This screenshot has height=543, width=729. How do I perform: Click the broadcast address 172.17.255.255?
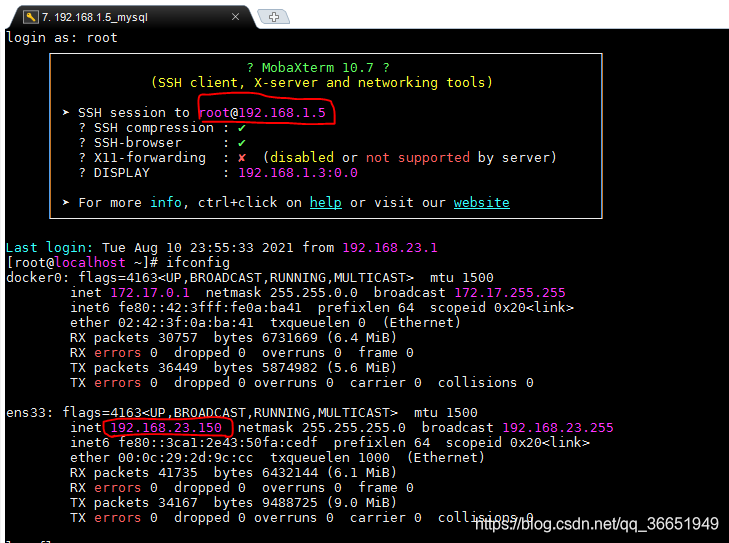coord(510,292)
